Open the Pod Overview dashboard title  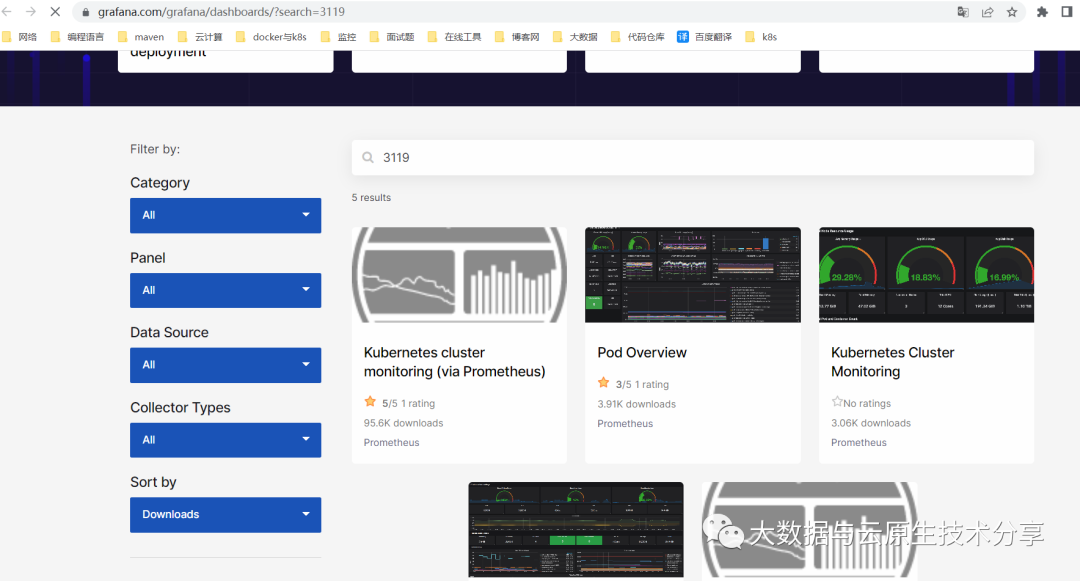point(642,352)
